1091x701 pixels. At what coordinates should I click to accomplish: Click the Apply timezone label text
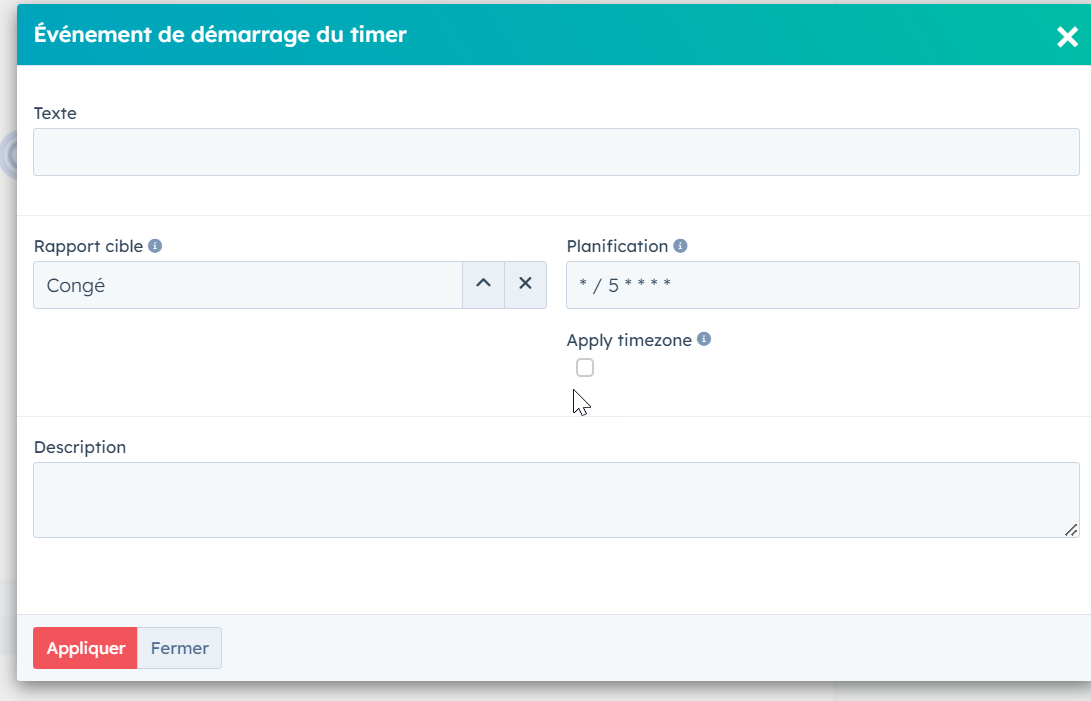[x=628, y=340]
